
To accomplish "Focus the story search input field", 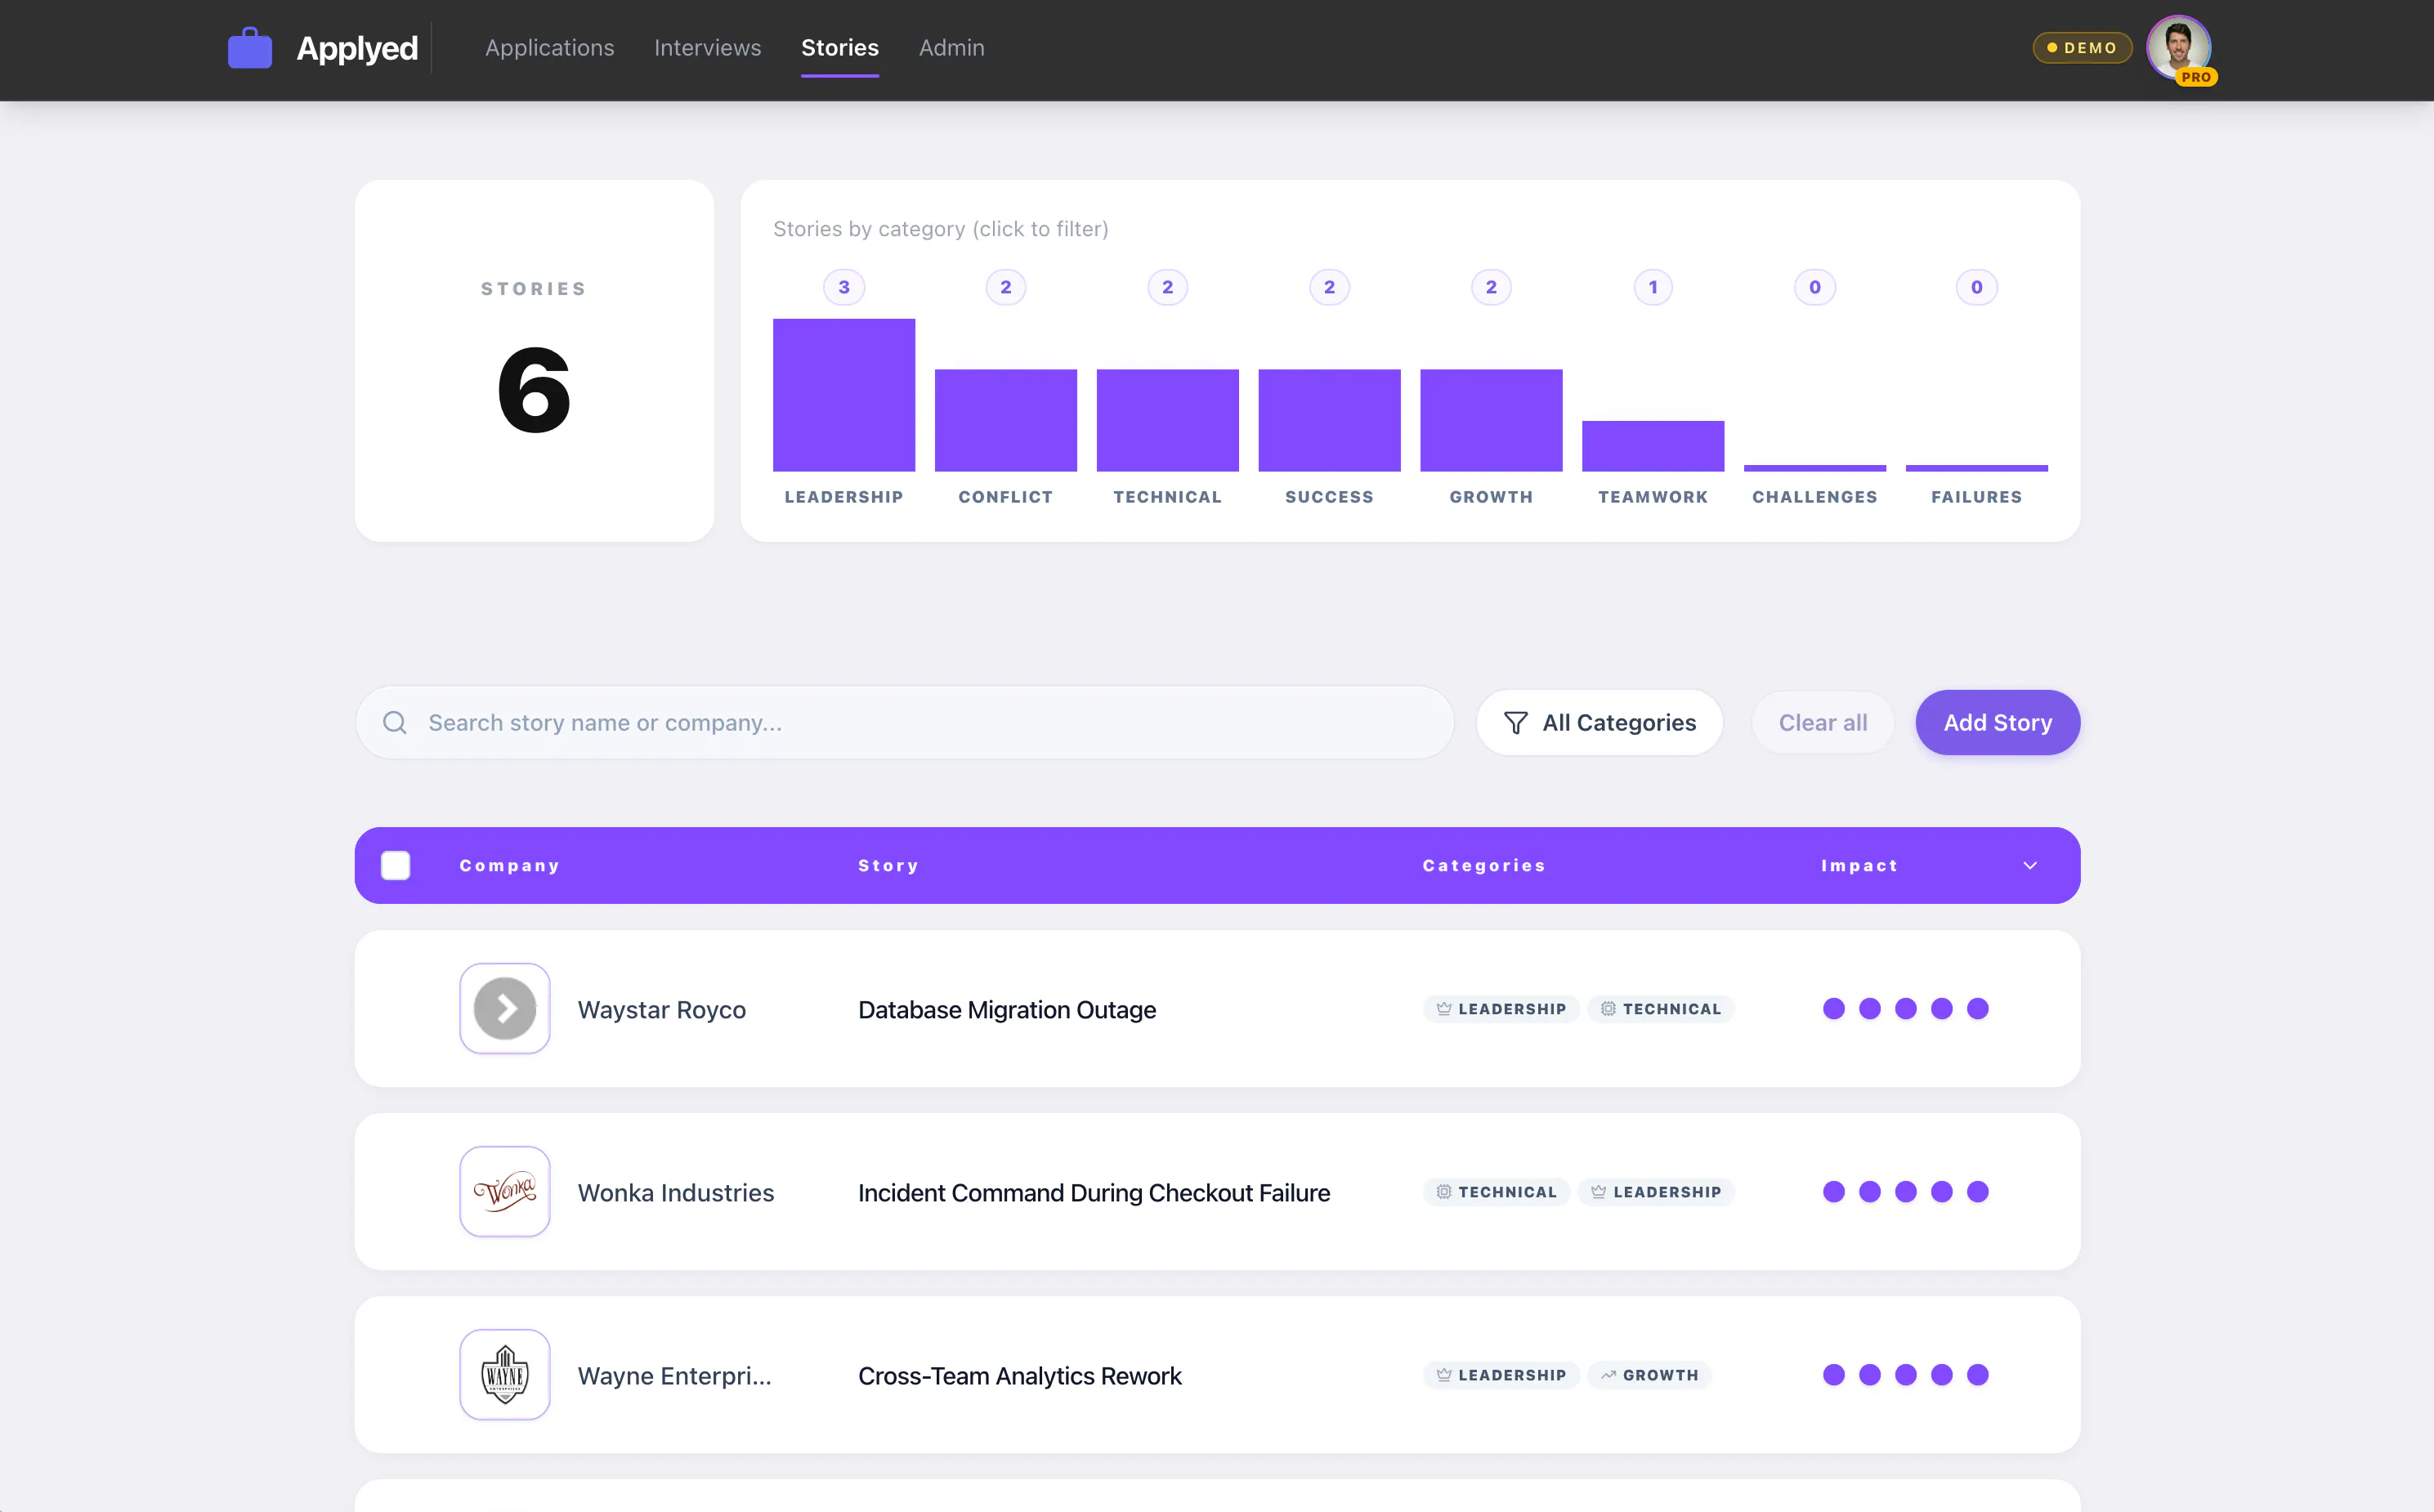I will tap(905, 722).
